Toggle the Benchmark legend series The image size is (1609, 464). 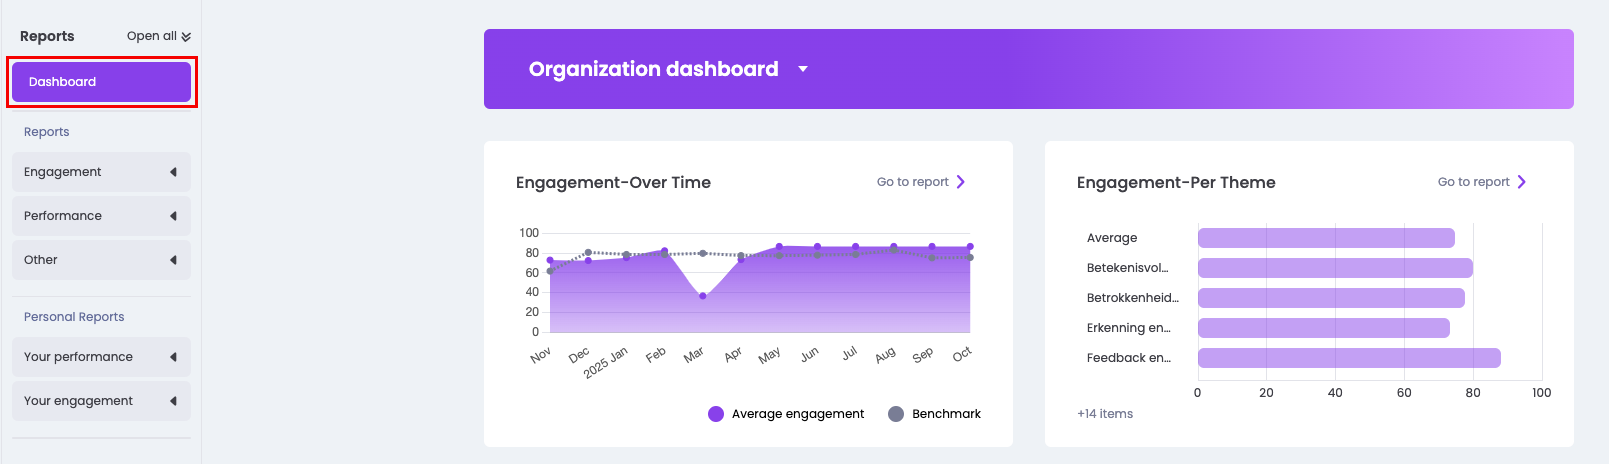(946, 414)
